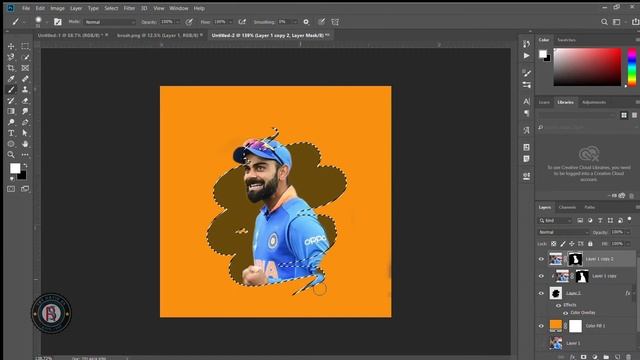
Task: Toggle the layer filter on/off switch
Action: coord(630,220)
